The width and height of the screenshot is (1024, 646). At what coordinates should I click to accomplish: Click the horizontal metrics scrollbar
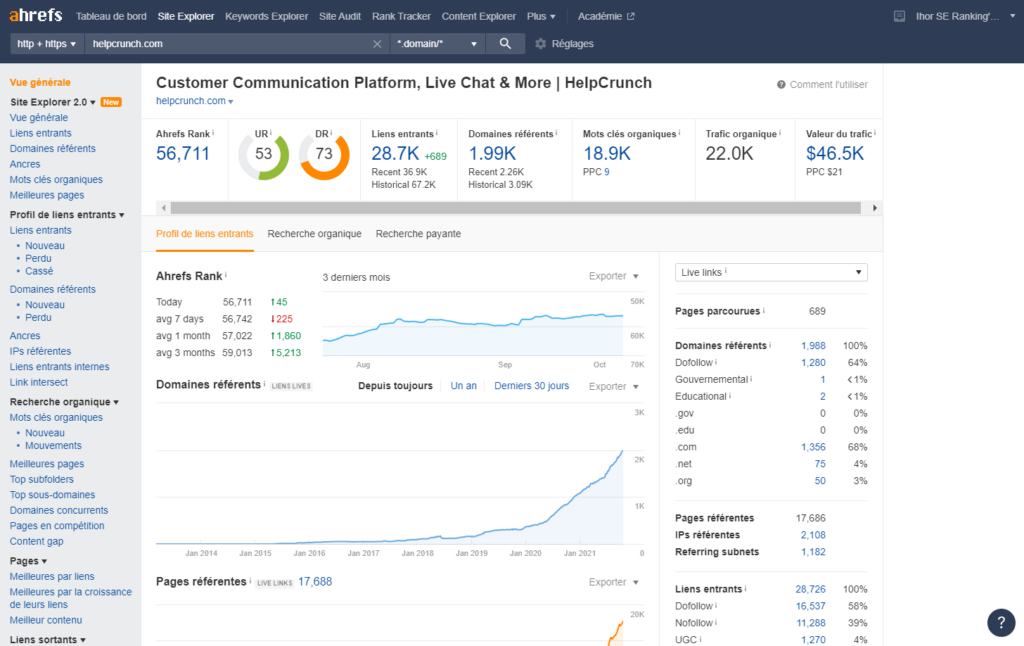516,208
